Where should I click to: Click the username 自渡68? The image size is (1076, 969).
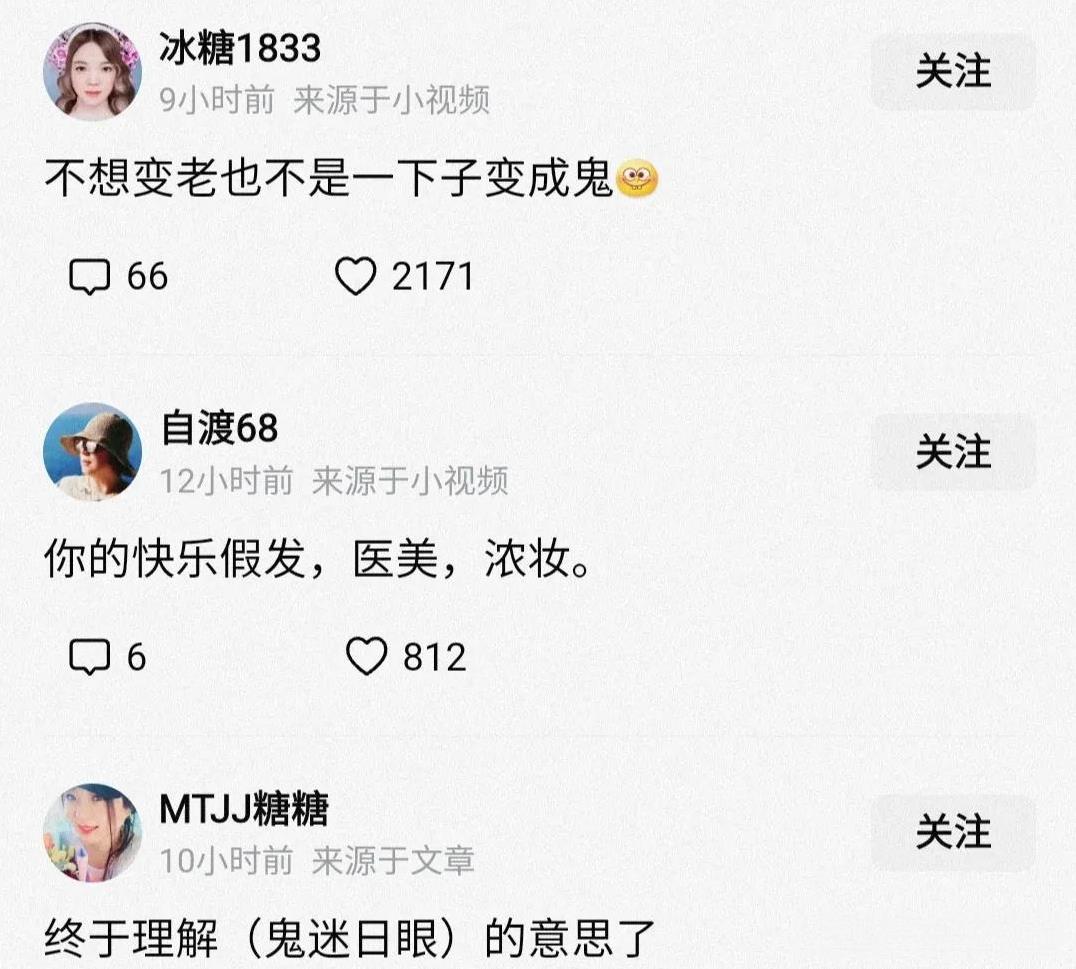tap(219, 428)
